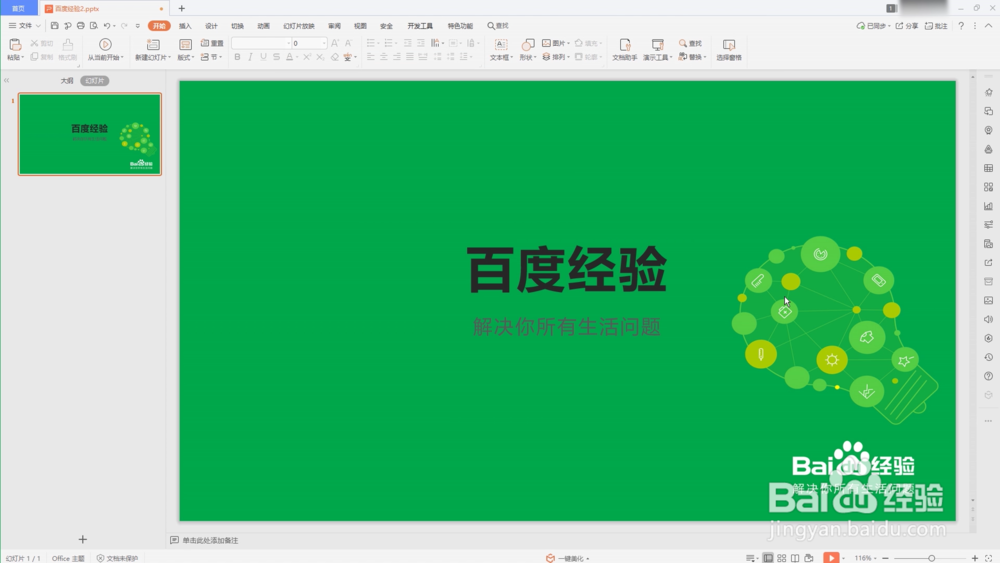Viewport: 1000px width, 563px height.
Task: Insert a Text Box (文本框)
Action: click(x=501, y=49)
